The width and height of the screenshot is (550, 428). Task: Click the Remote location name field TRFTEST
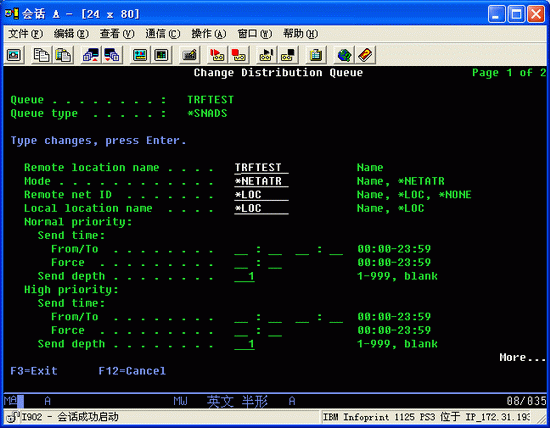261,168
